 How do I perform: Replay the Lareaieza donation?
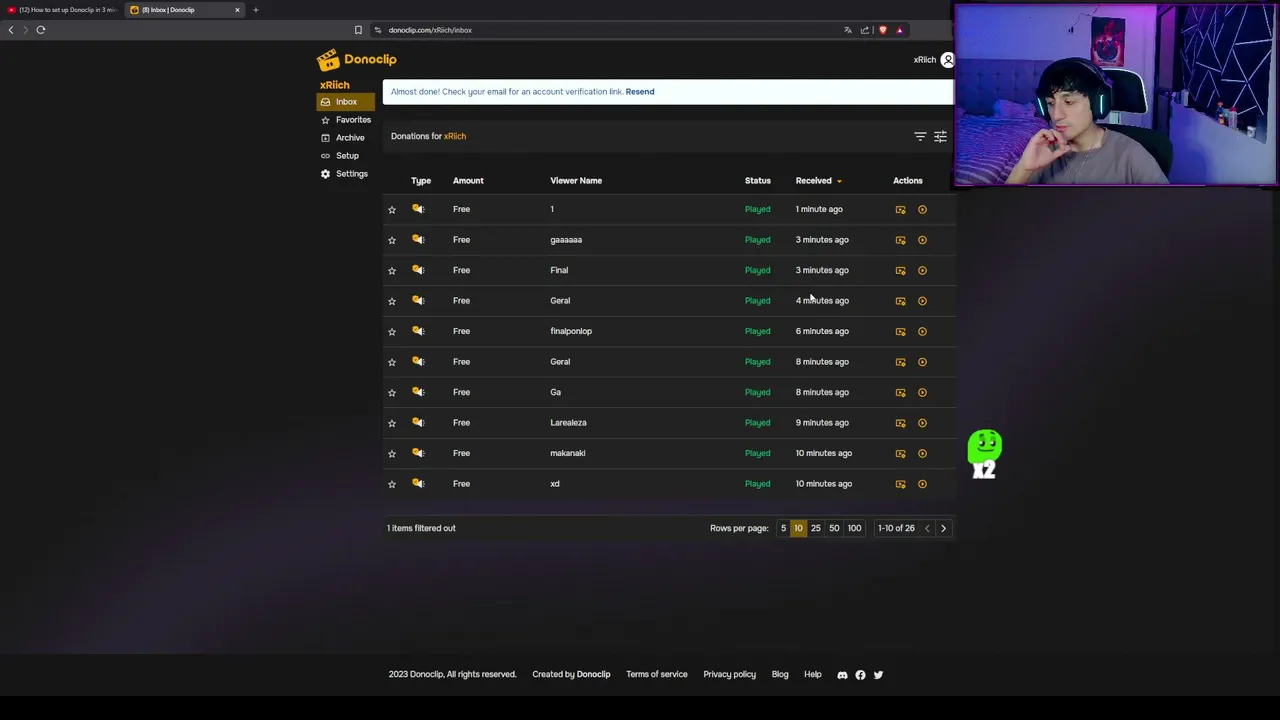click(922, 423)
